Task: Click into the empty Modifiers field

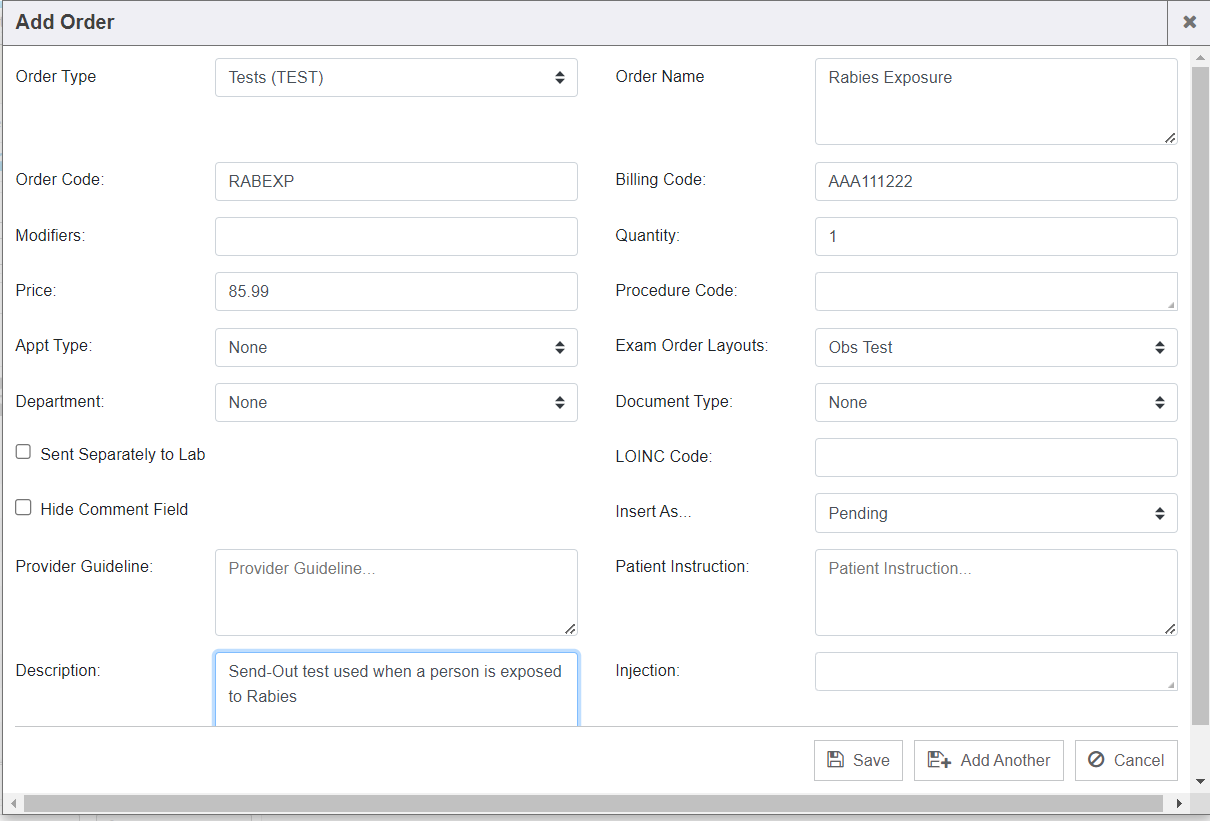Action: pyautogui.click(x=396, y=236)
